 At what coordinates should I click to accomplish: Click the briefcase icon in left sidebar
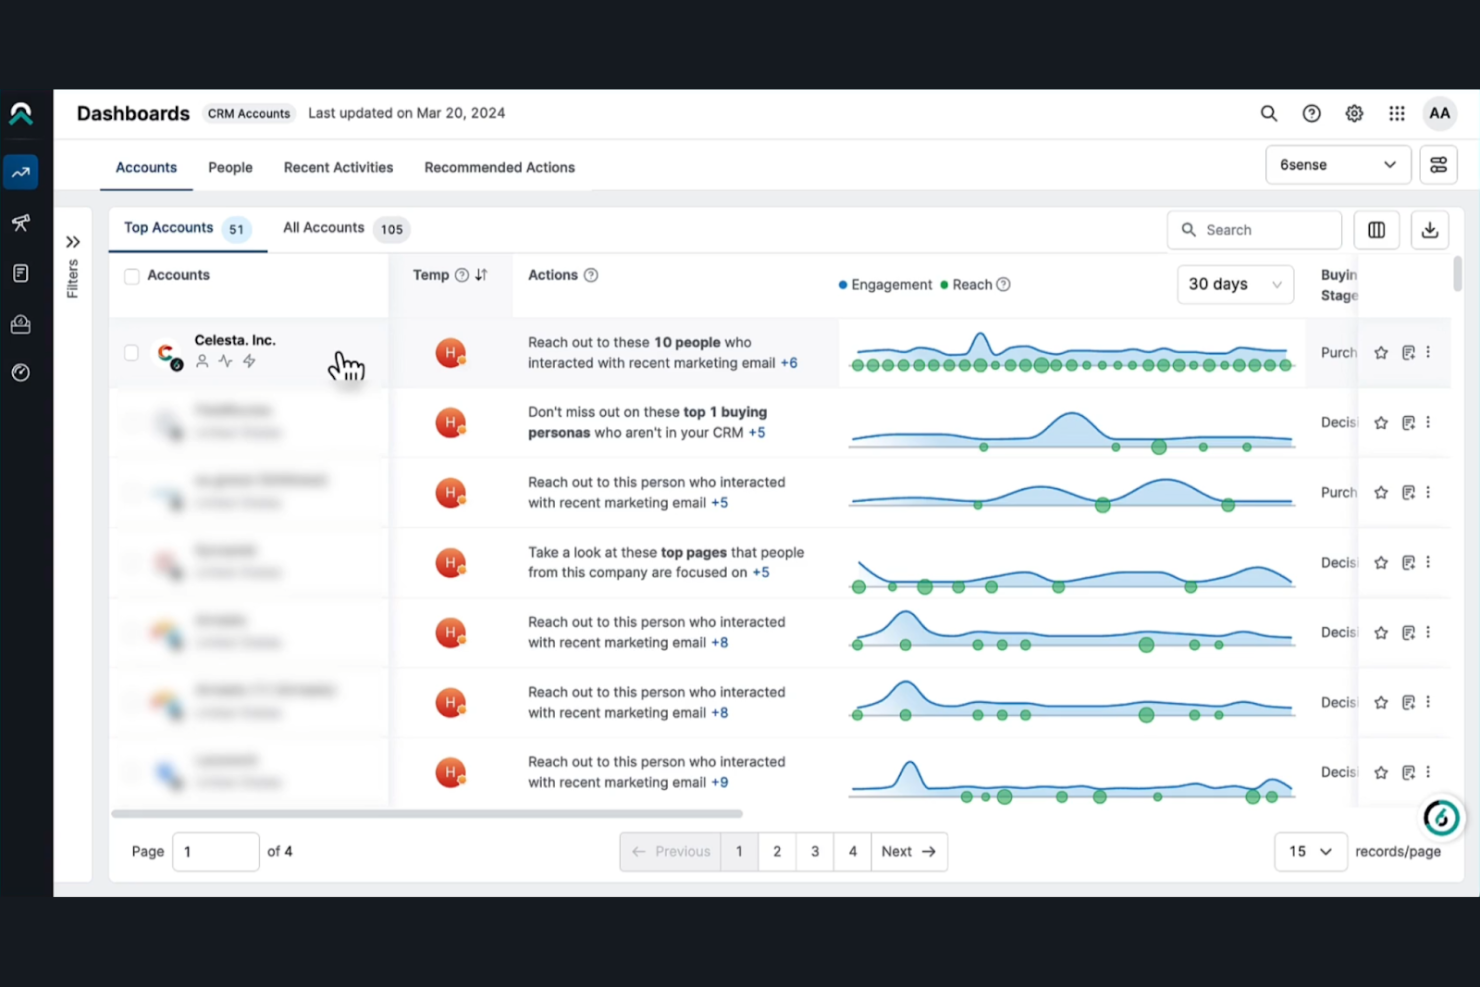pos(20,323)
